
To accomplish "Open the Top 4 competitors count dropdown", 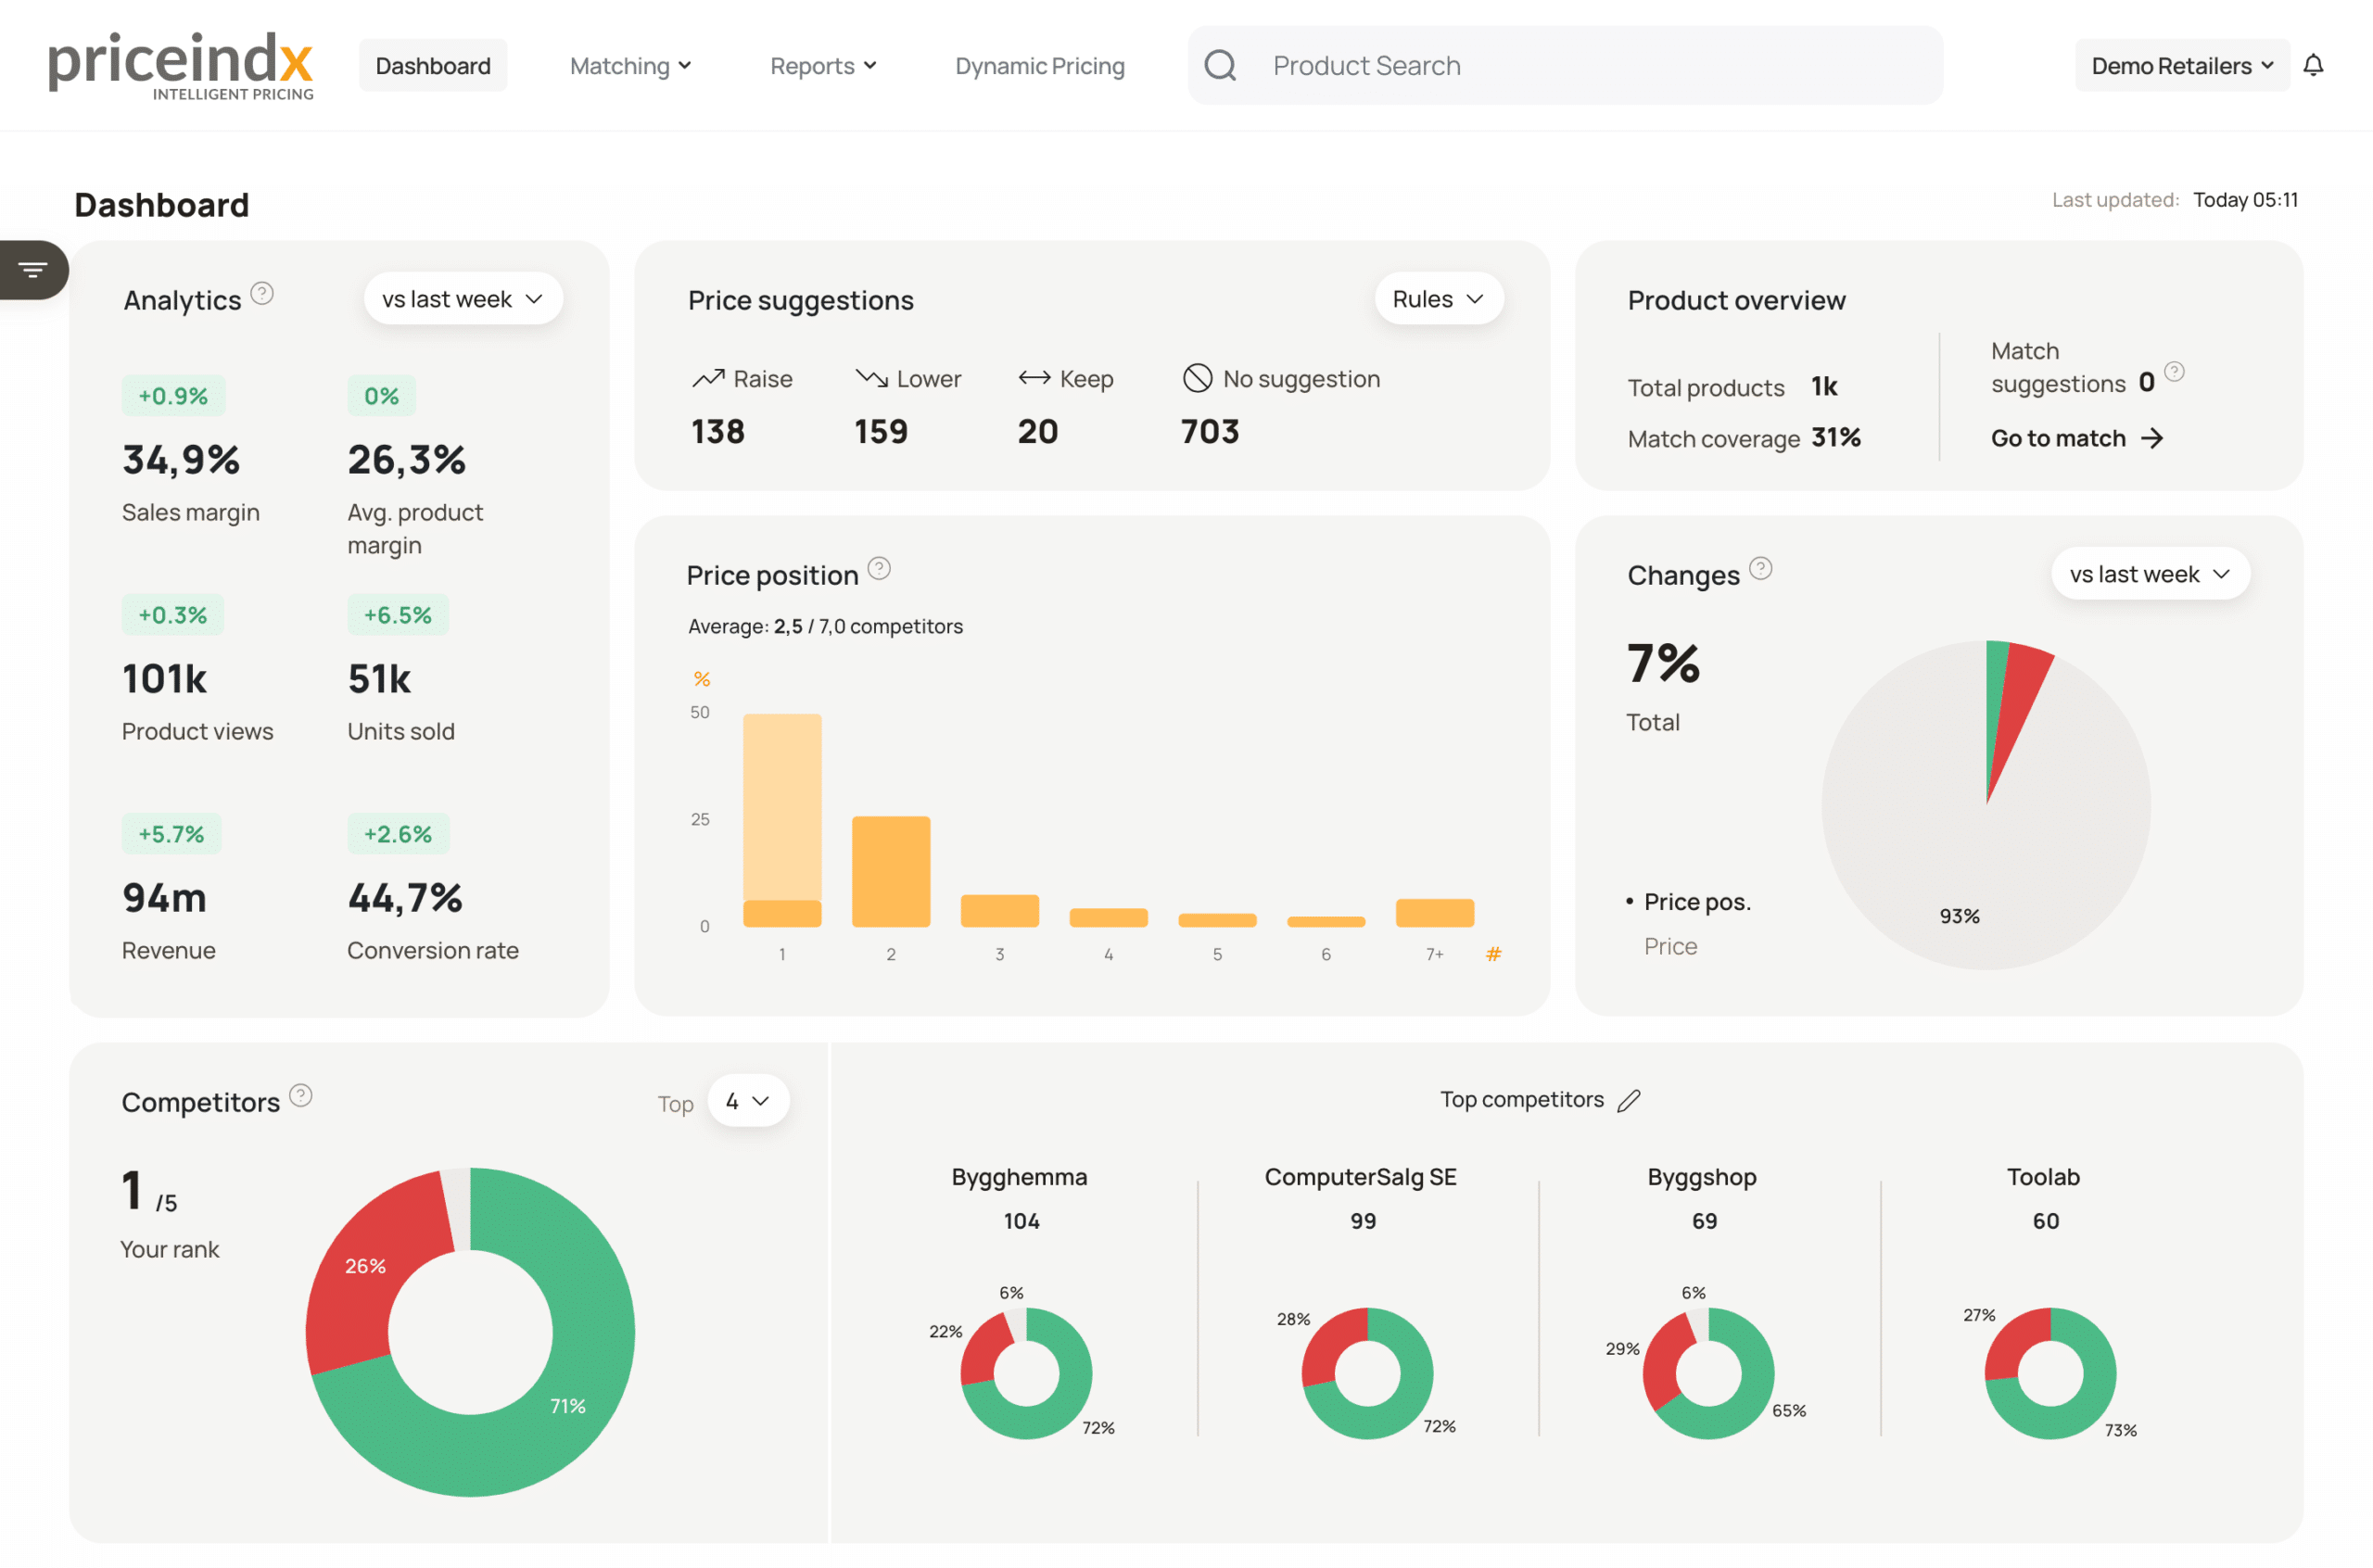I will (x=747, y=1100).
